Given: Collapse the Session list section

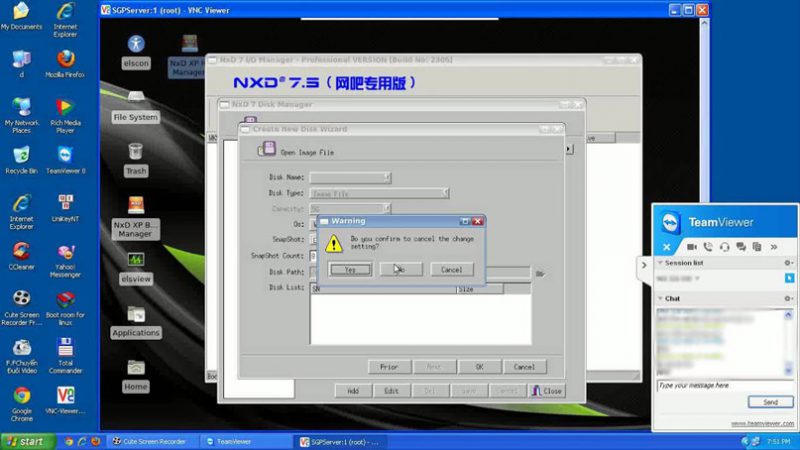Looking at the screenshot, I should coord(660,263).
